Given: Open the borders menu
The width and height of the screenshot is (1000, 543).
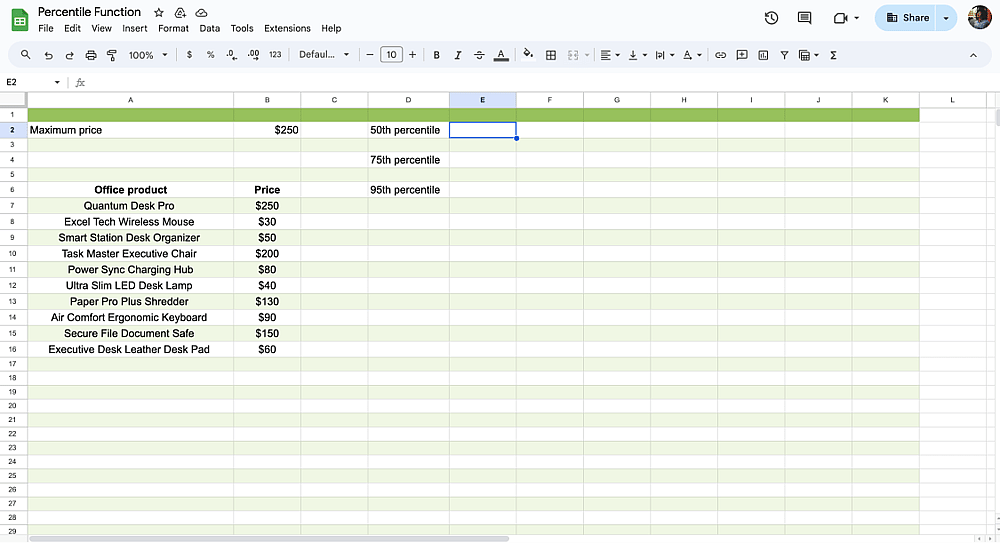Looking at the screenshot, I should (551, 56).
